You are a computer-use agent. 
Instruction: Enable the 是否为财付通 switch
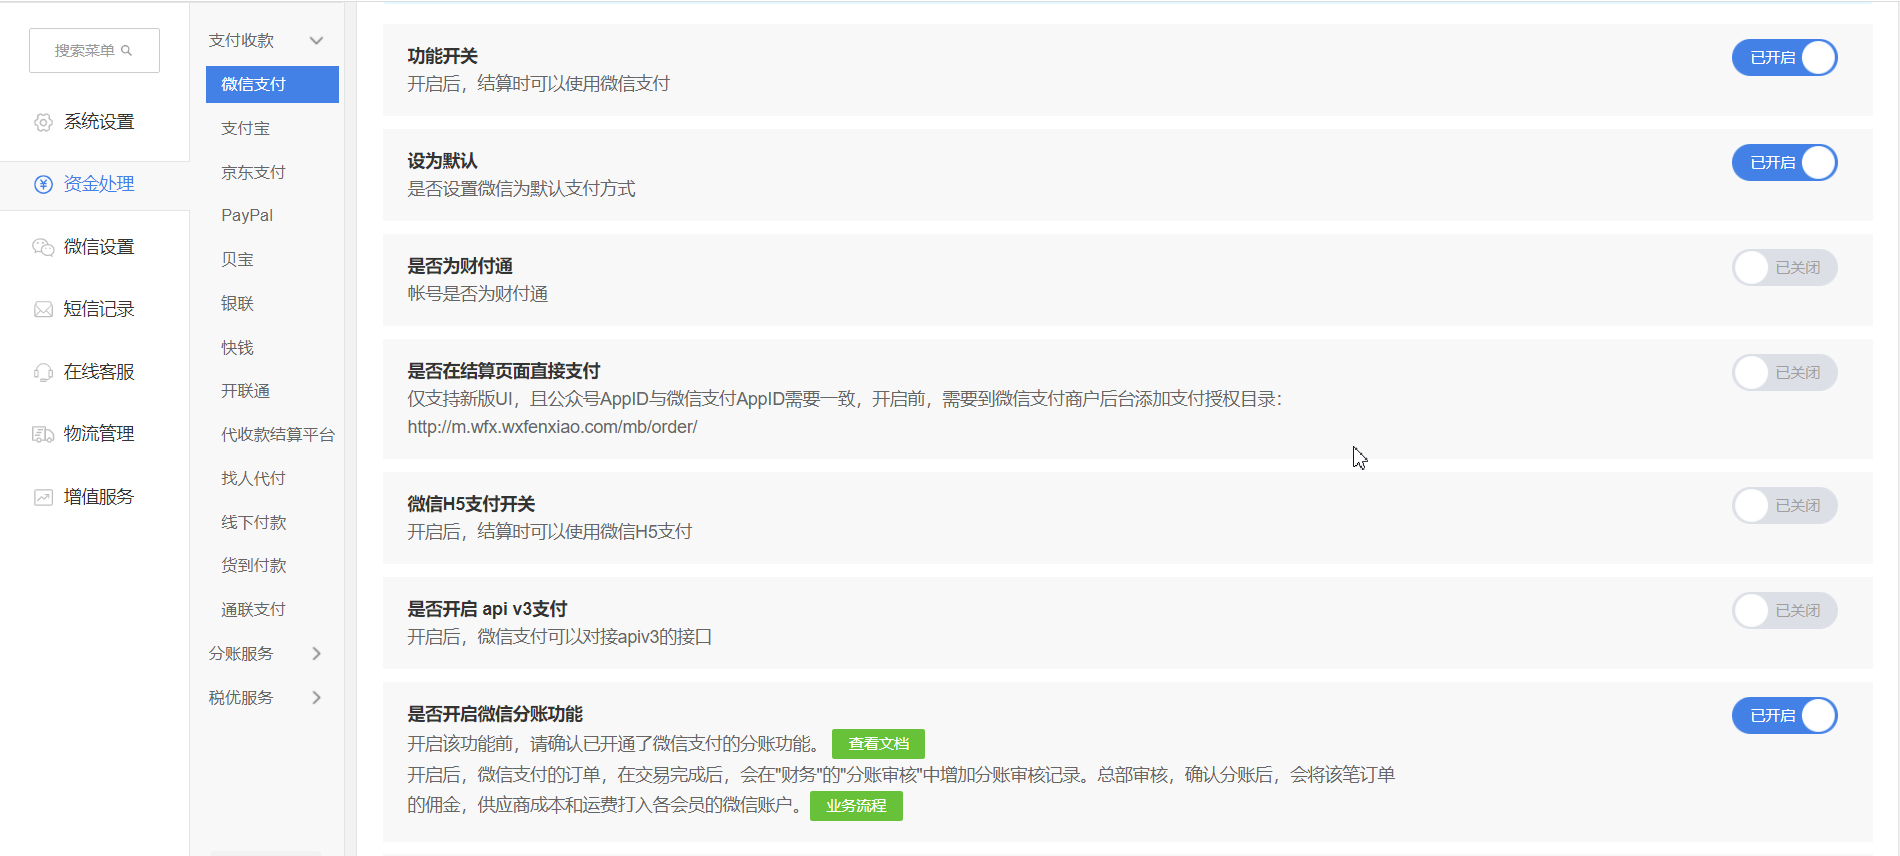point(1784,268)
